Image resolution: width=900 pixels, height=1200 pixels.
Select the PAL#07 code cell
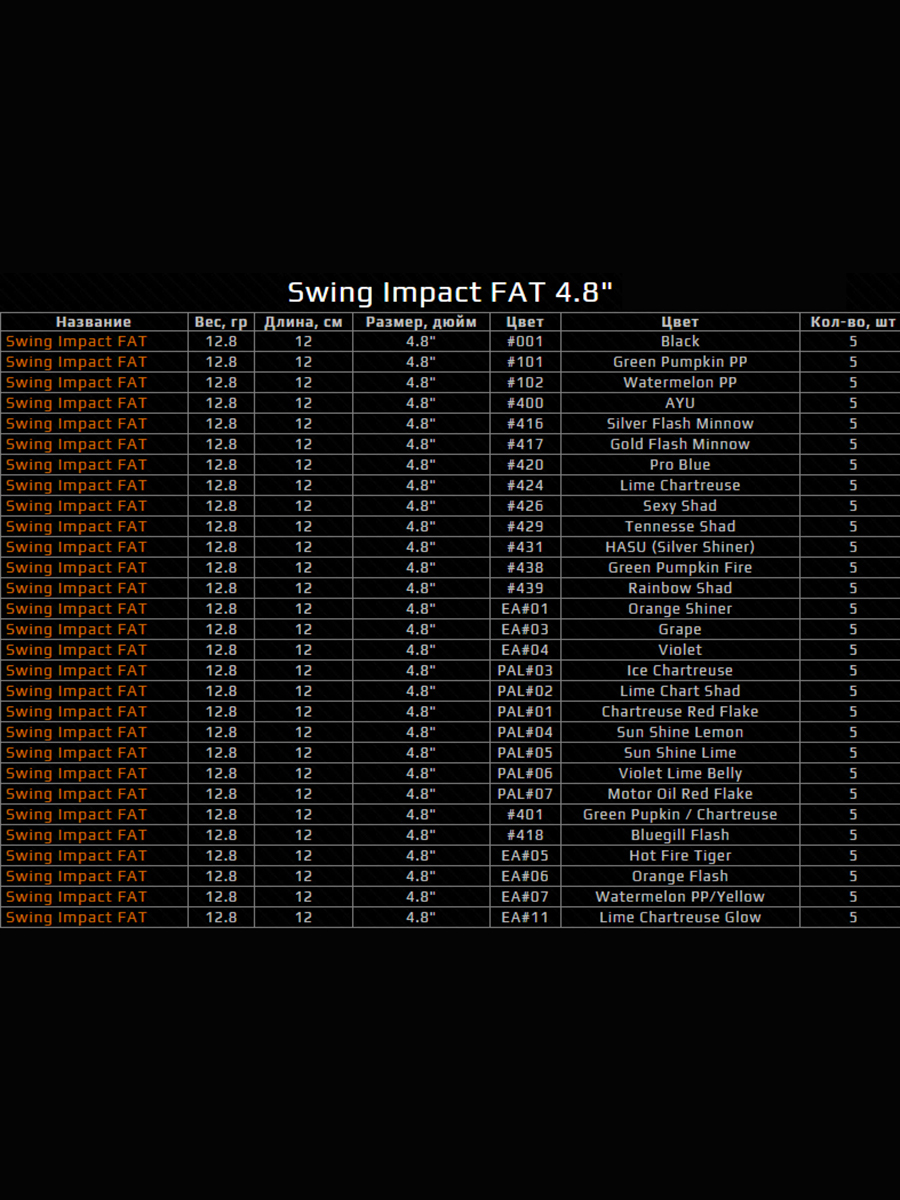525,794
